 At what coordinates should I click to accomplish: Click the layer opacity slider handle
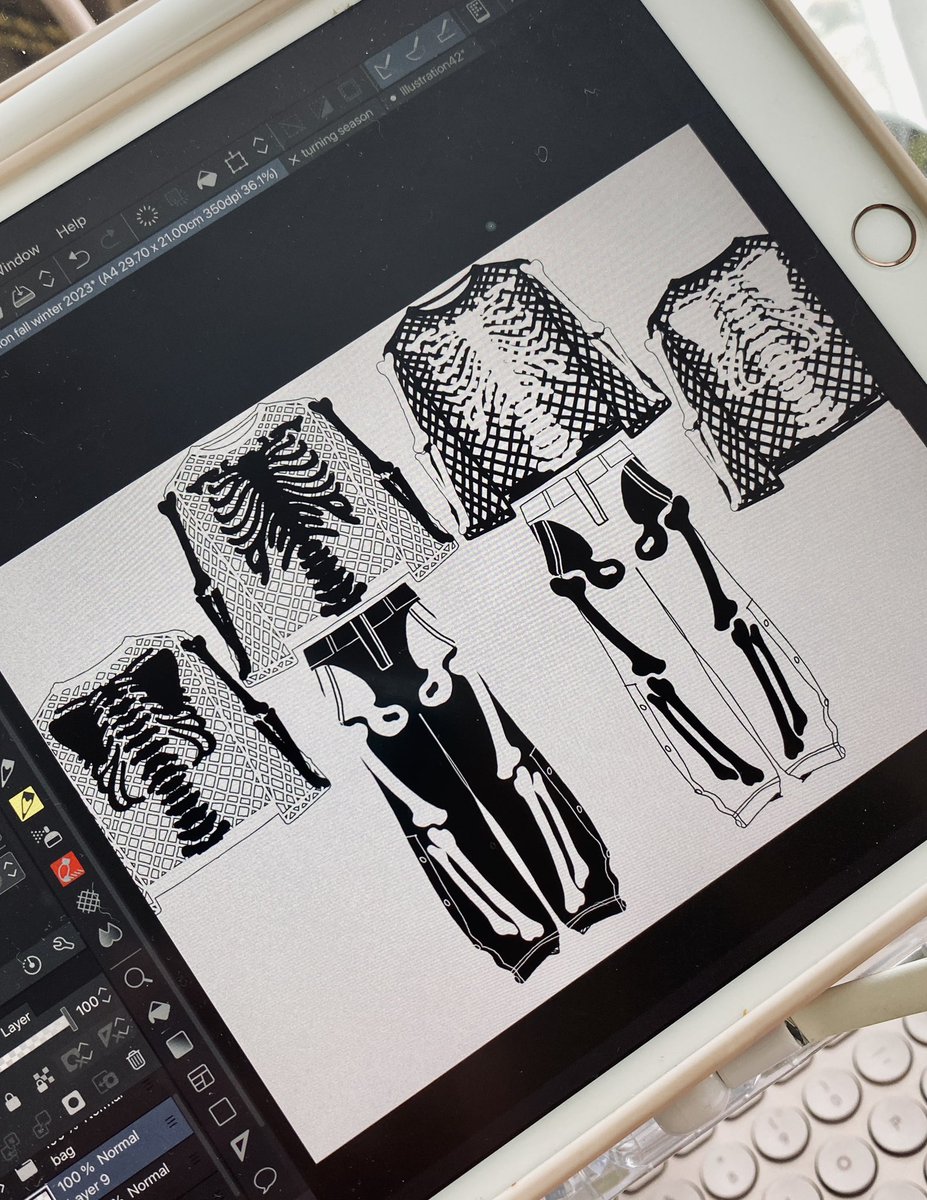click(69, 1018)
